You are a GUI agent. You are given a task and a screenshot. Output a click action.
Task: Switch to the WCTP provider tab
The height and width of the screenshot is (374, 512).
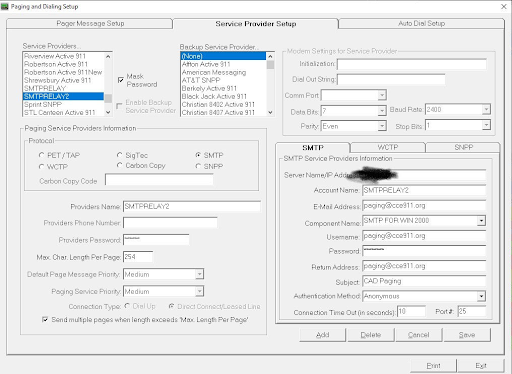(388, 147)
